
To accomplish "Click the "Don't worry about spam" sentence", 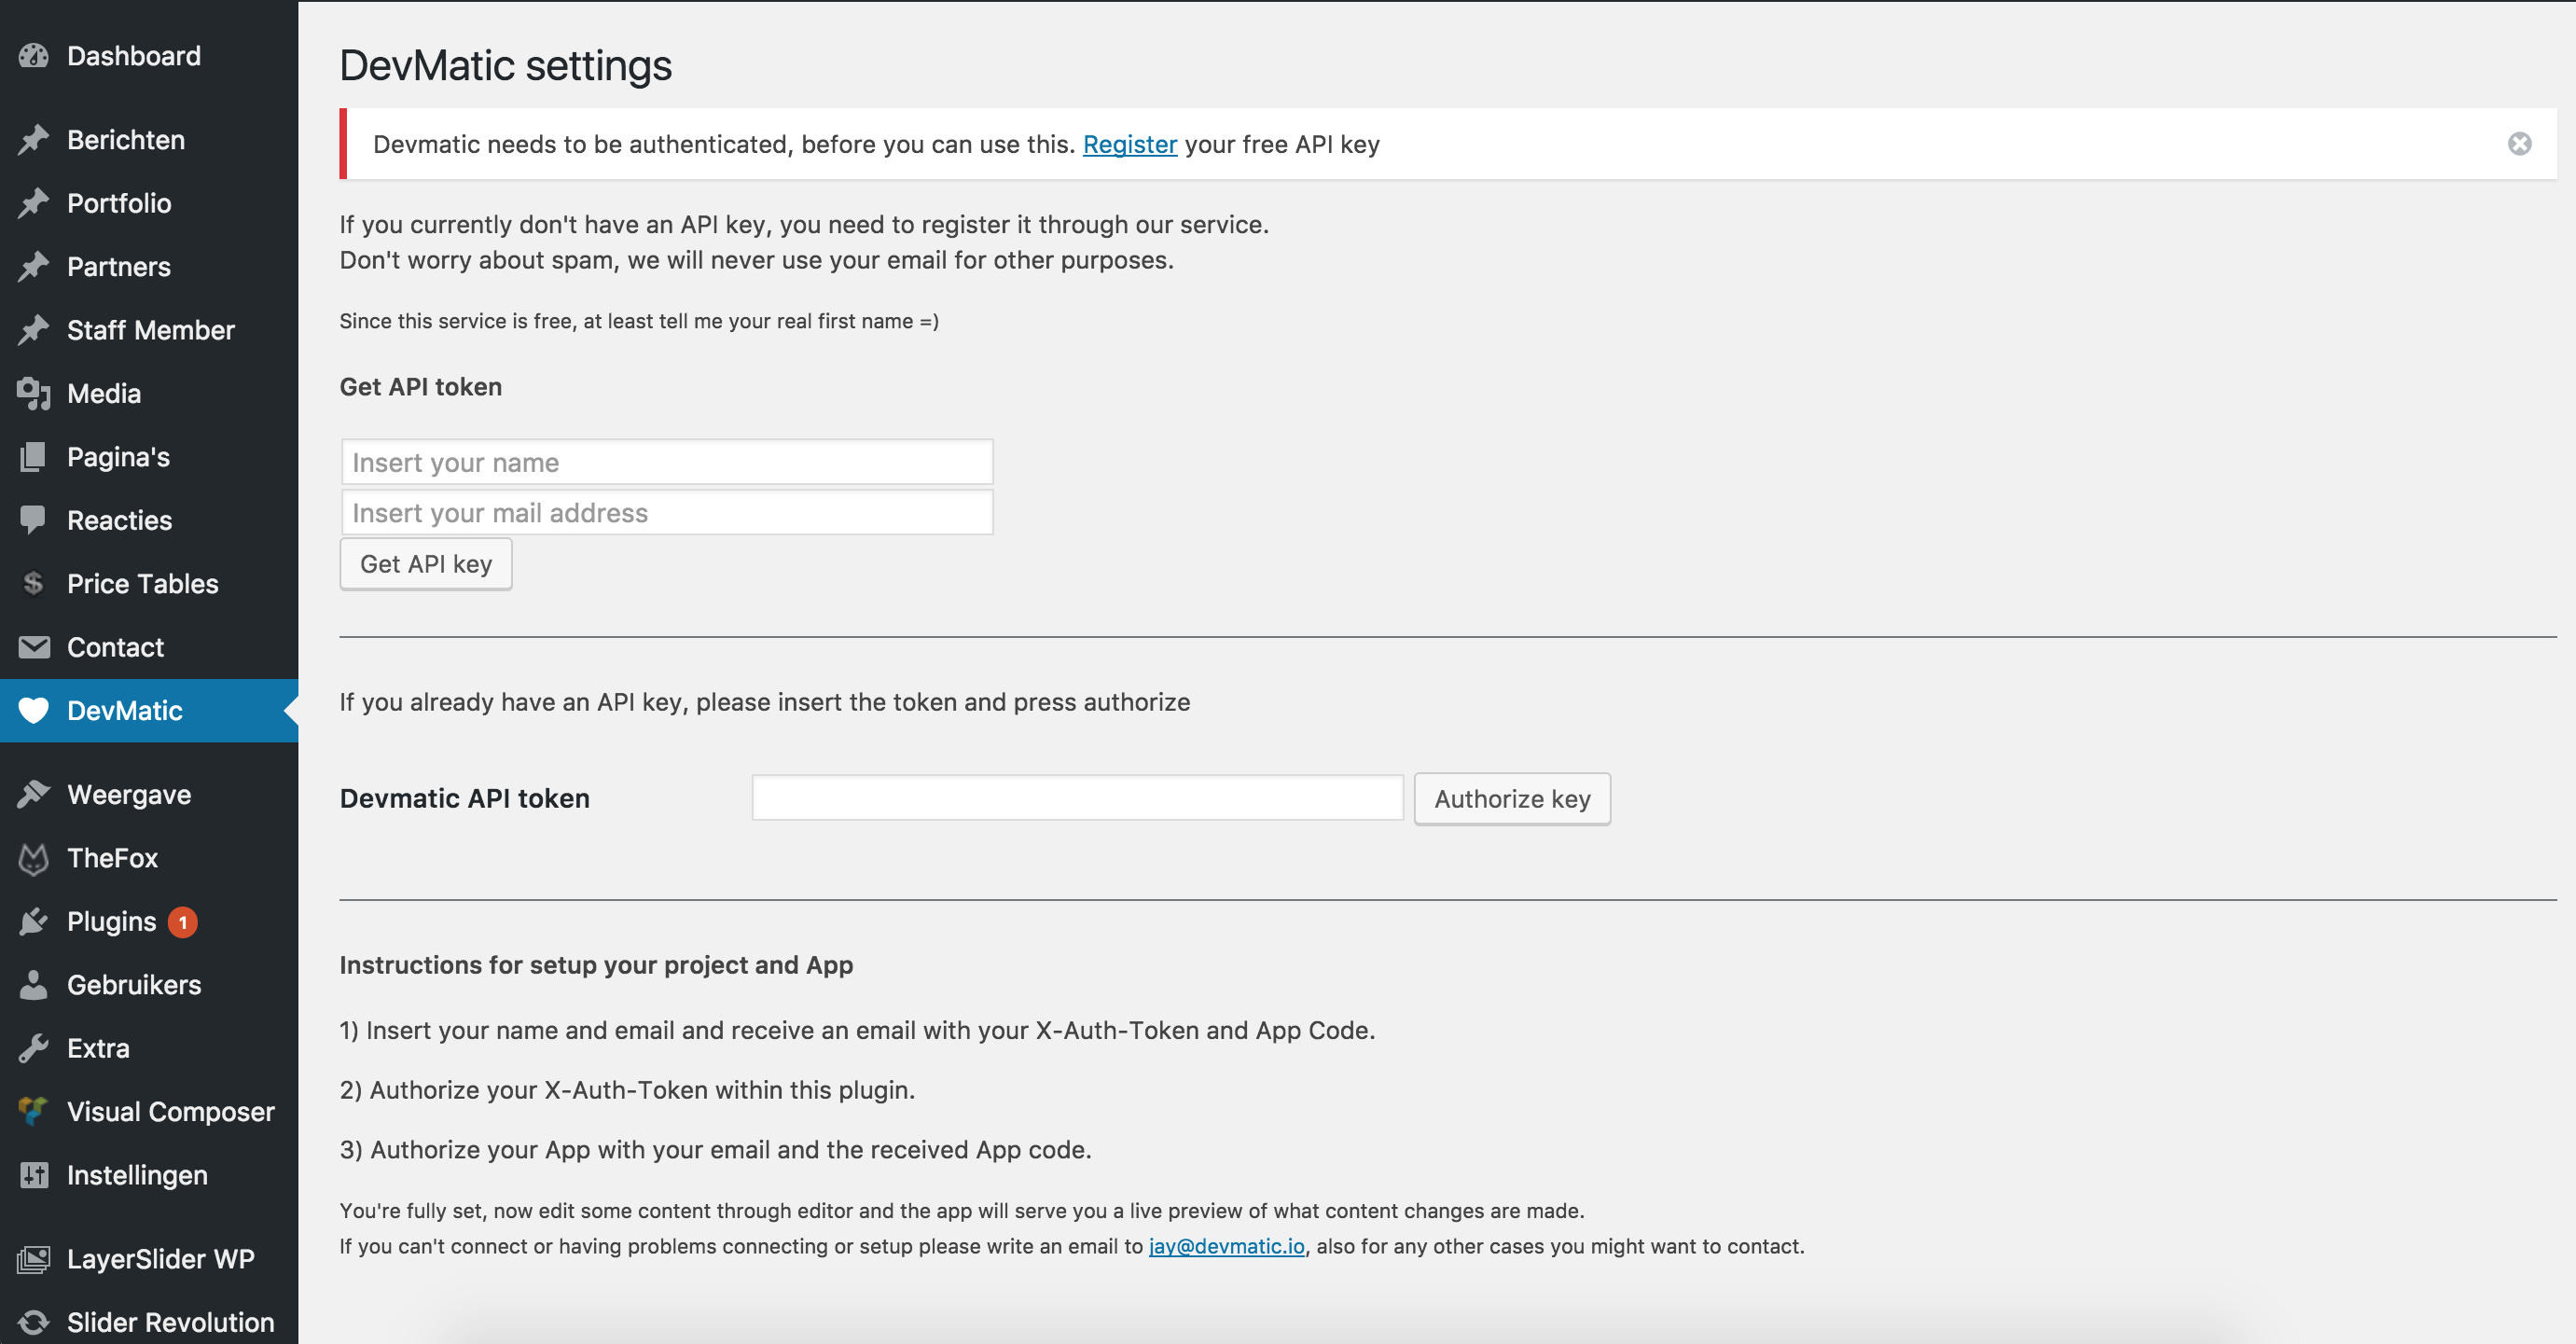I will pos(757,260).
